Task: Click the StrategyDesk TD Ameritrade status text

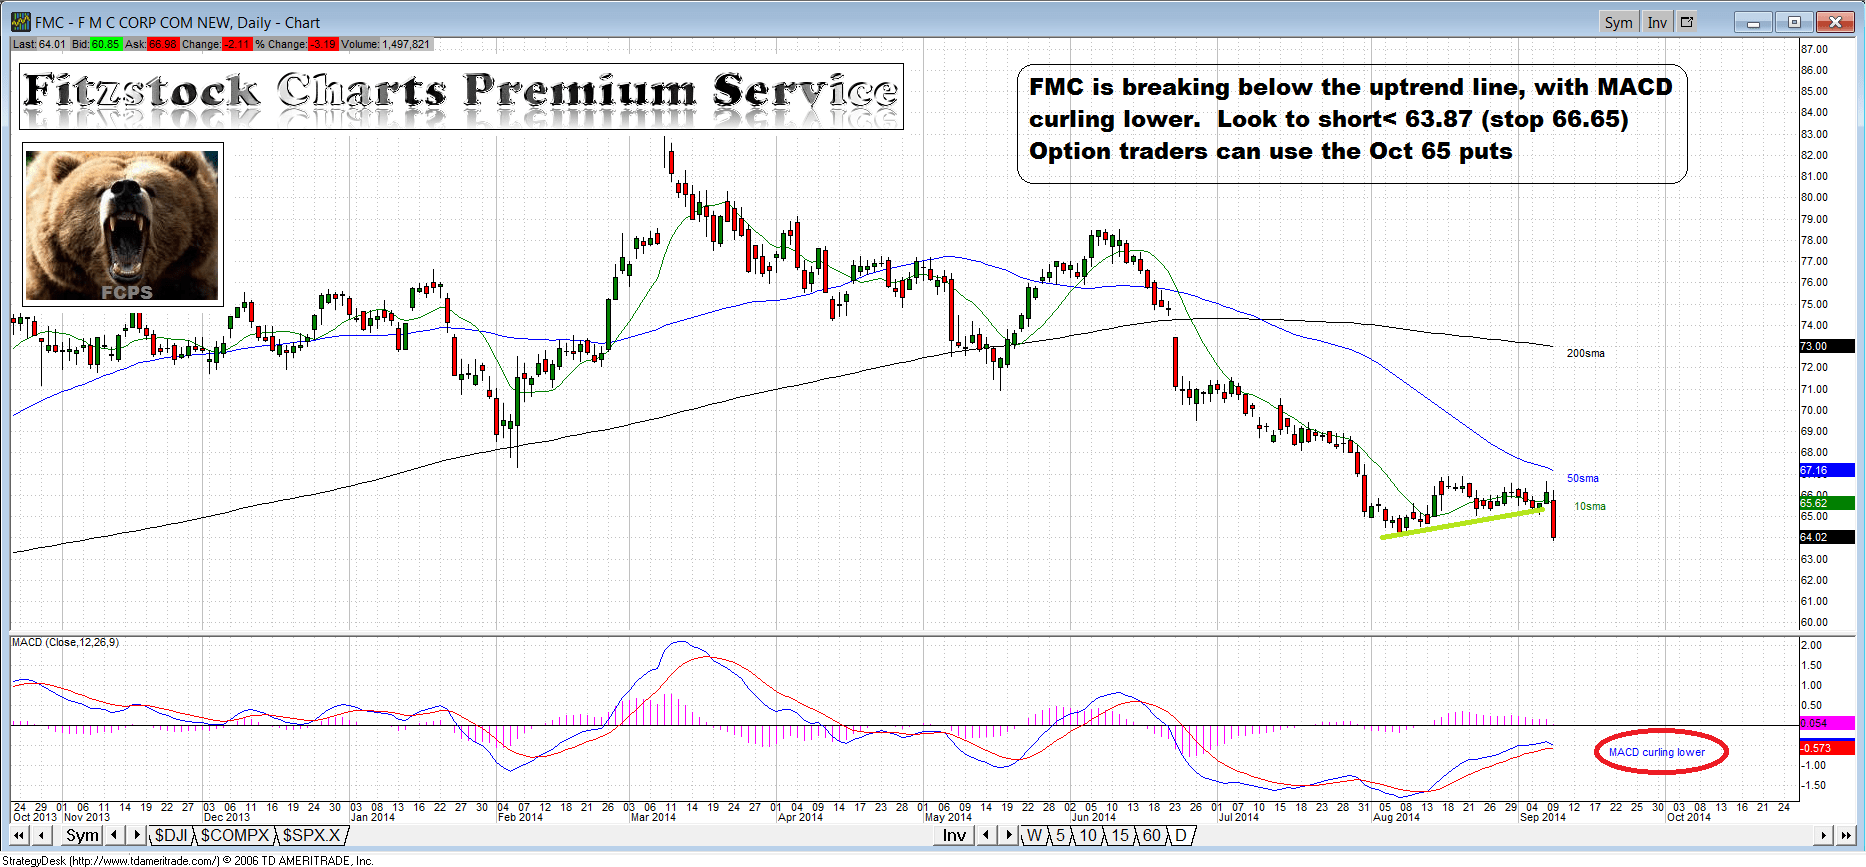Action: pos(187,860)
